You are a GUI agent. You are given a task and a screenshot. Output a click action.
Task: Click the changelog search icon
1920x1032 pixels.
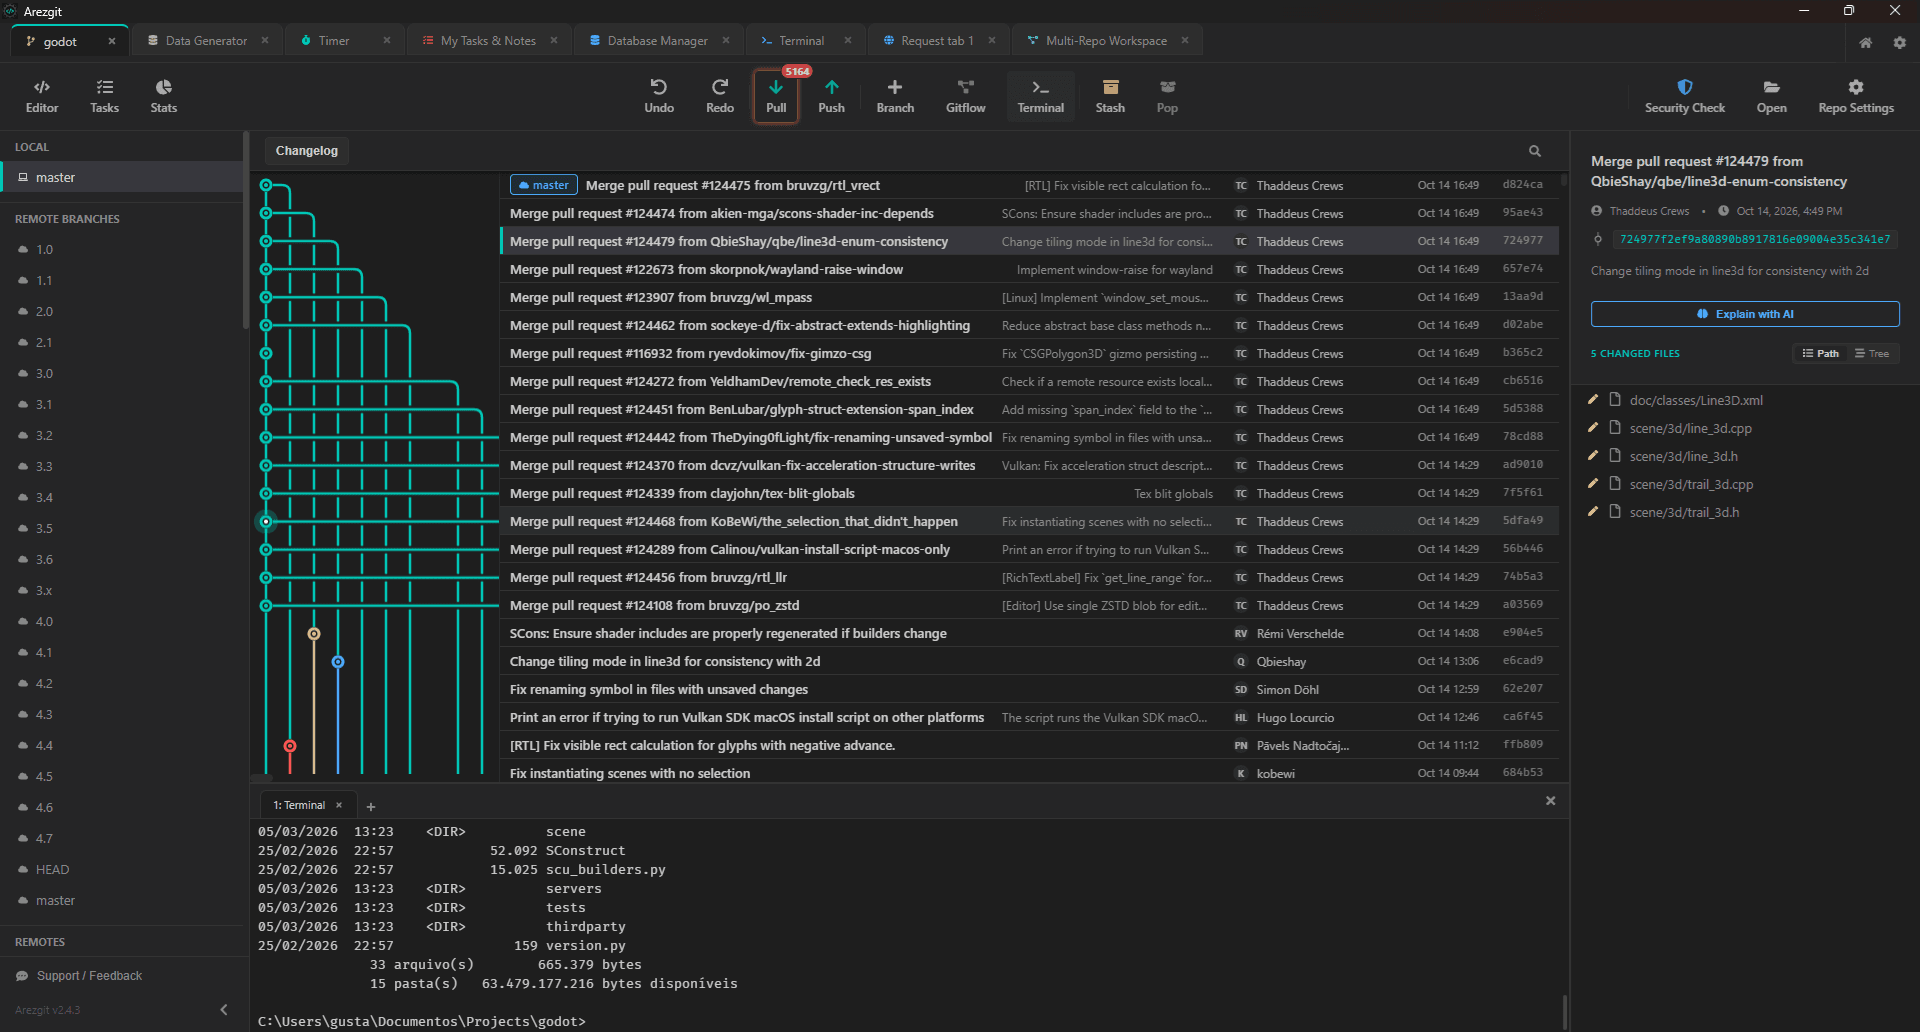[x=1534, y=151]
